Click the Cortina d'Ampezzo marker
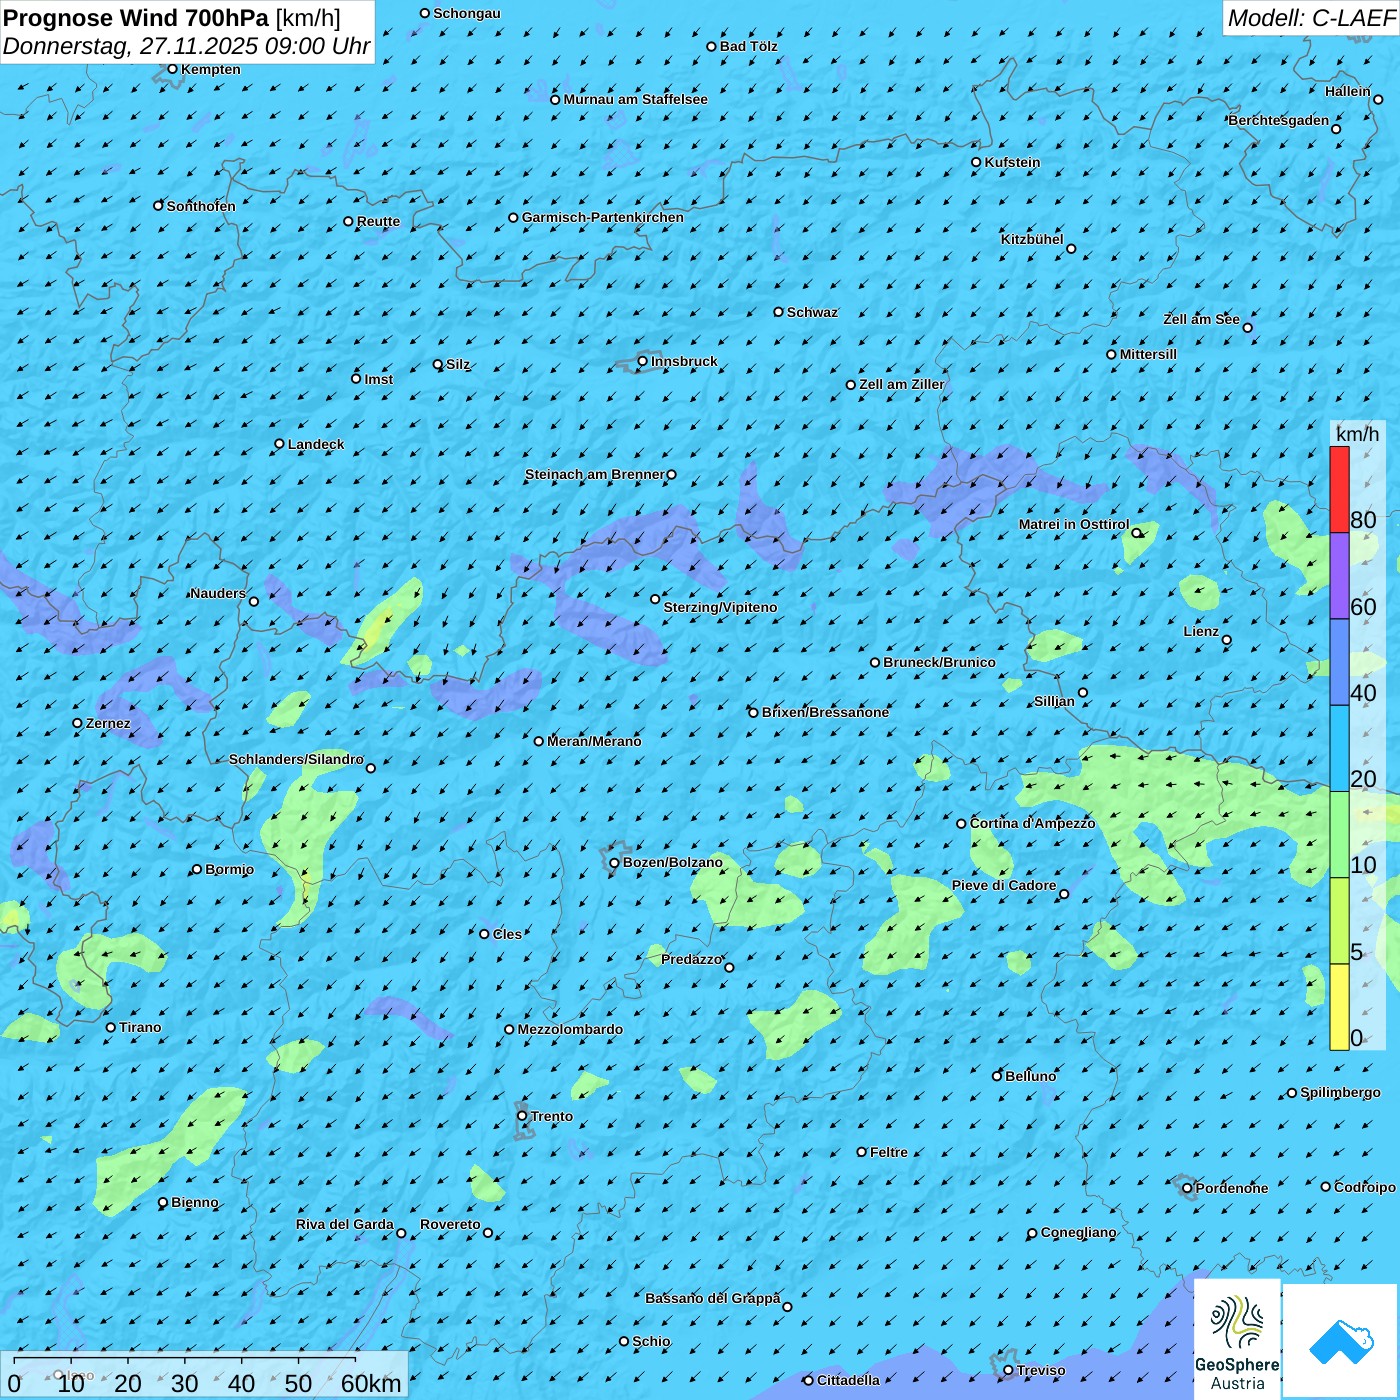 pyautogui.click(x=962, y=824)
